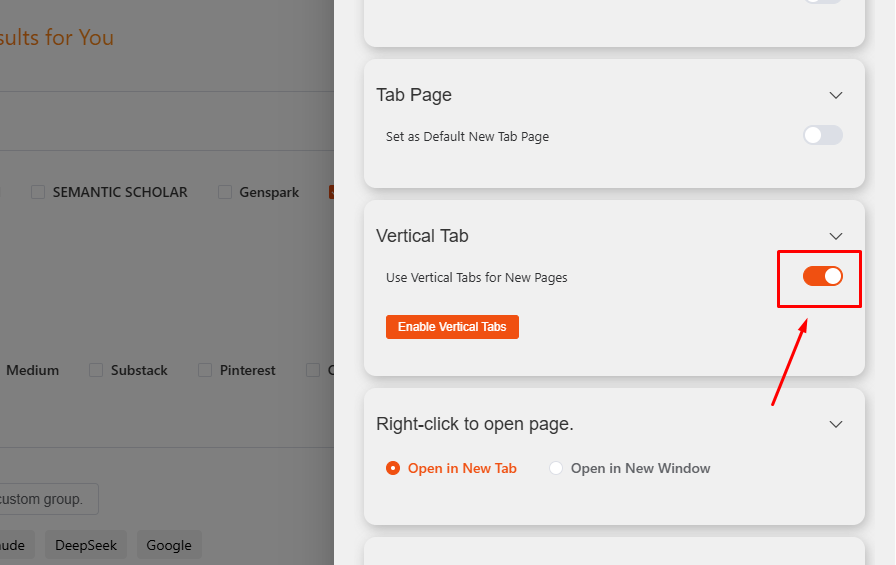The width and height of the screenshot is (896, 565).
Task: Check the Genspark checkbox
Action: pyautogui.click(x=225, y=192)
